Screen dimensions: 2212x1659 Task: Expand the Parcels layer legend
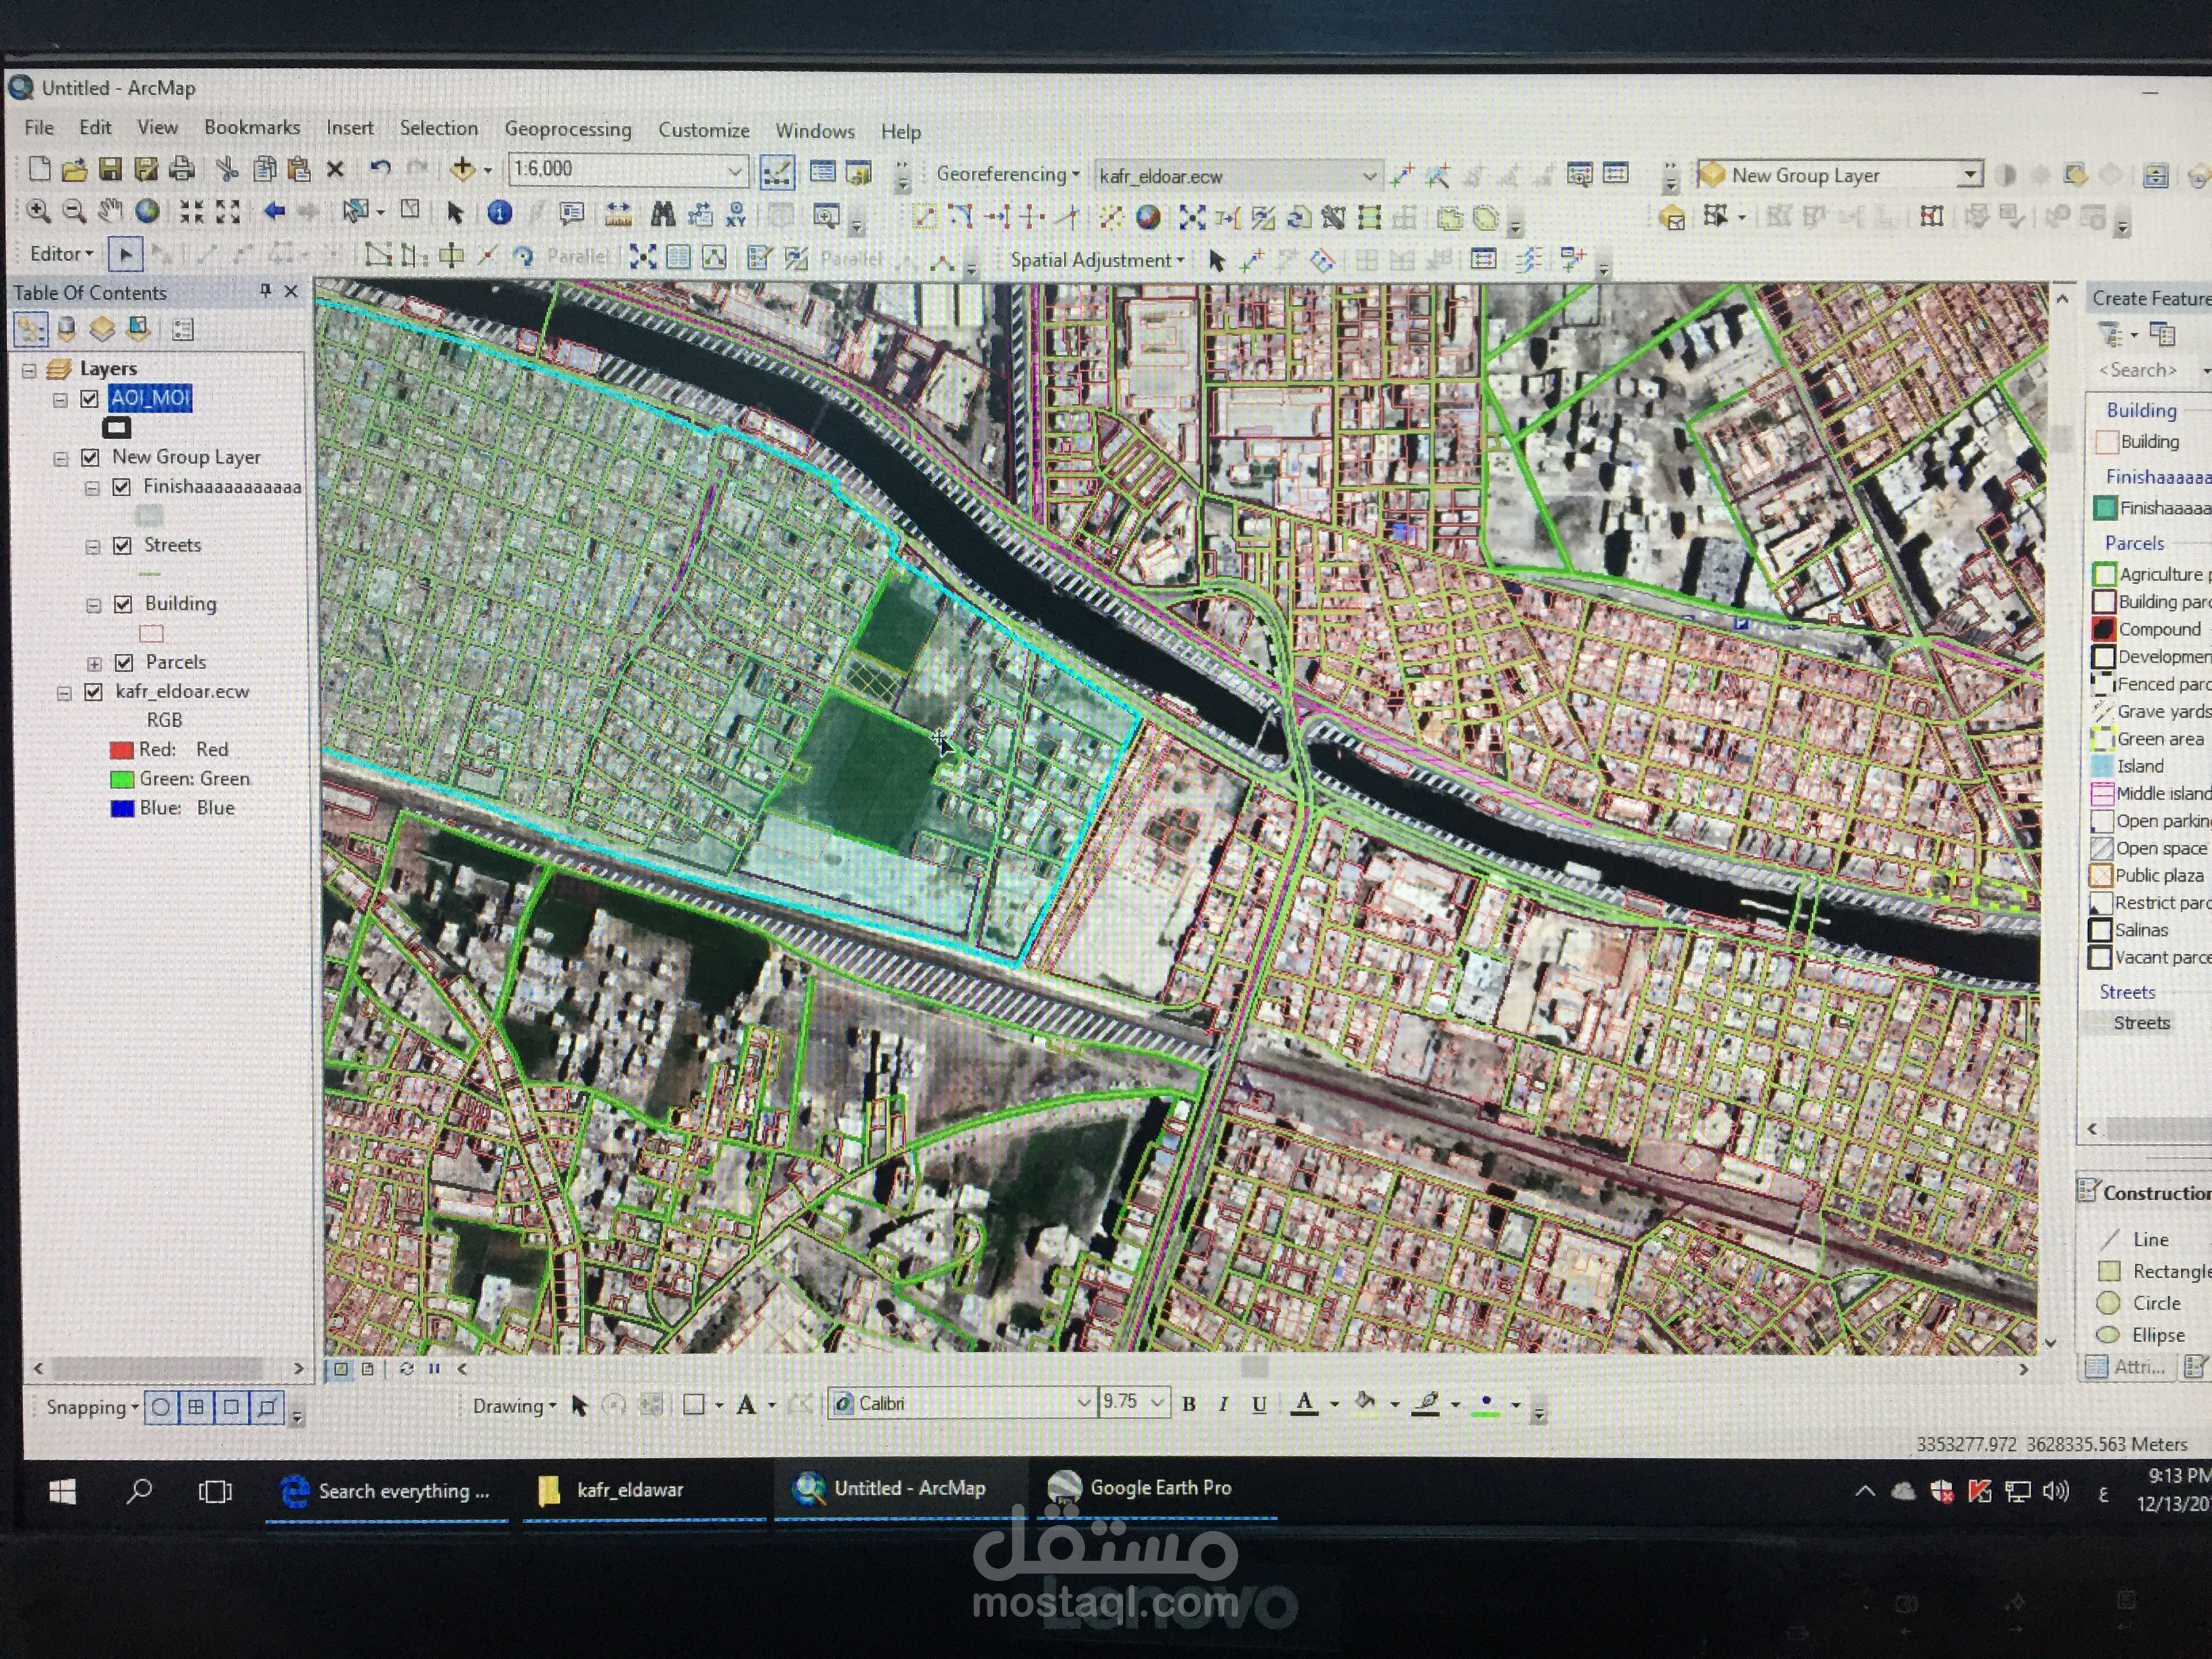pyautogui.click(x=94, y=664)
